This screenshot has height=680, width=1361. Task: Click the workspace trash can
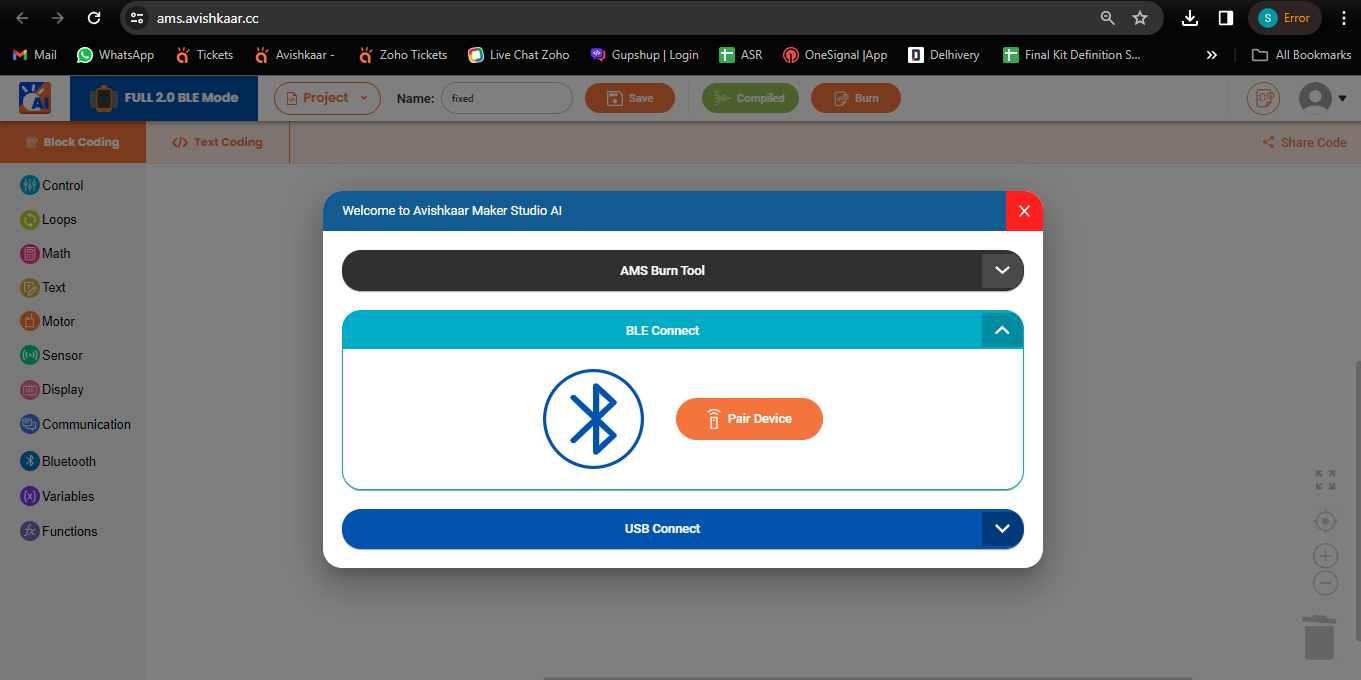point(1319,637)
